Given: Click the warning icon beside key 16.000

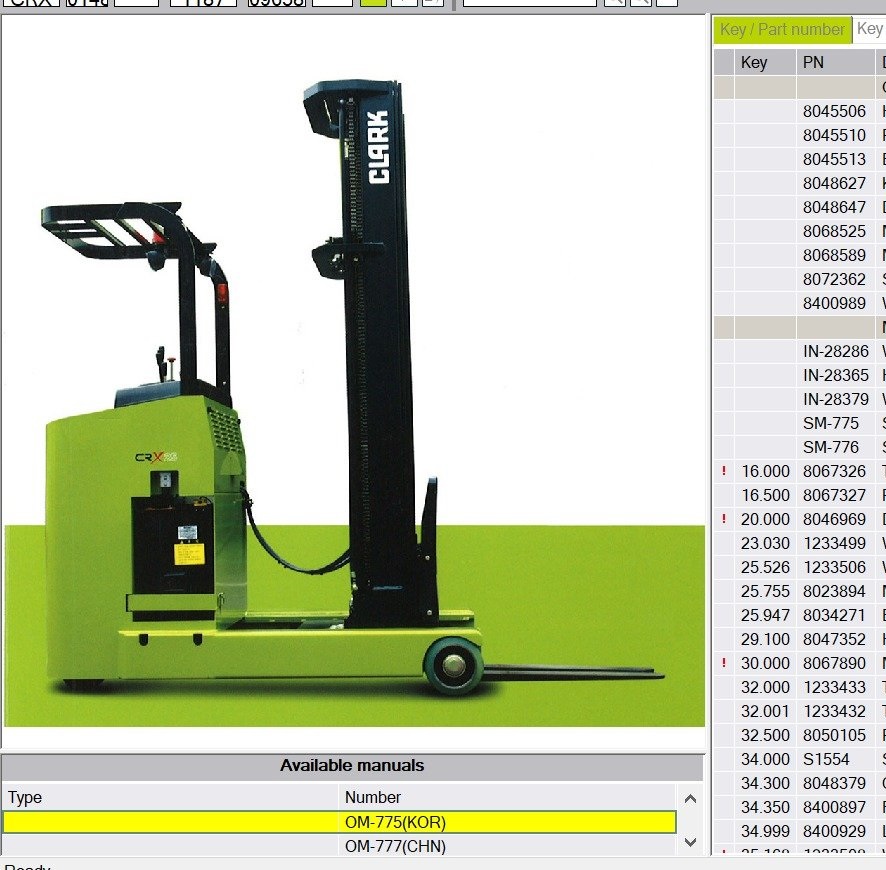Looking at the screenshot, I should [724, 471].
